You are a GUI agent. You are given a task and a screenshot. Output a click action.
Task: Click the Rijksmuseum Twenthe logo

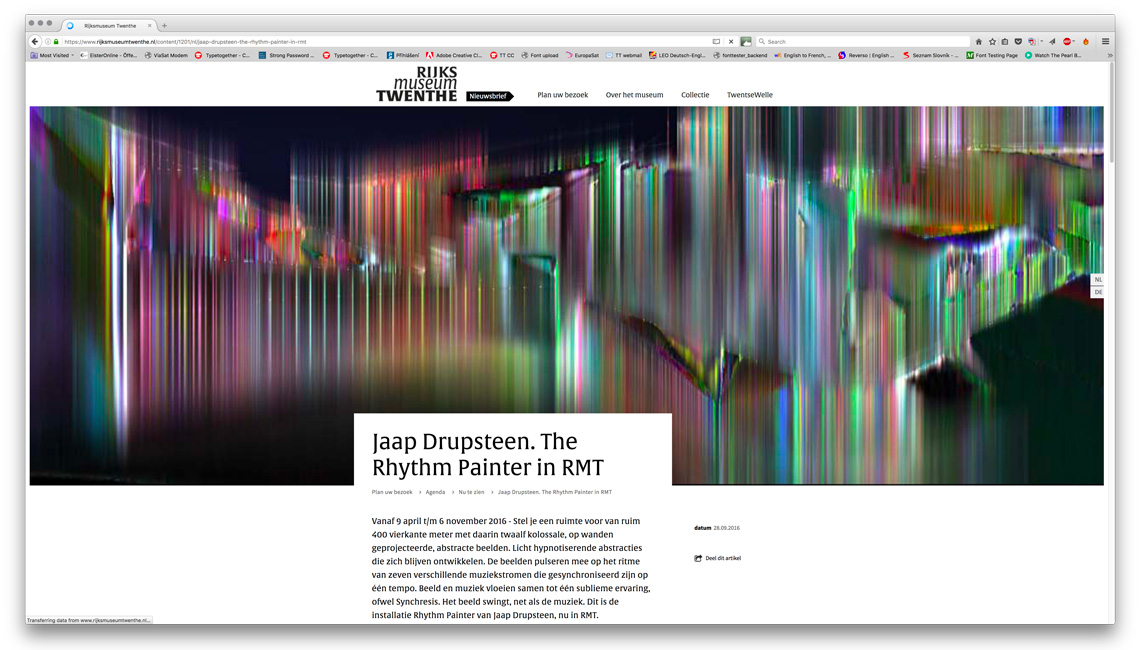pyautogui.click(x=417, y=84)
